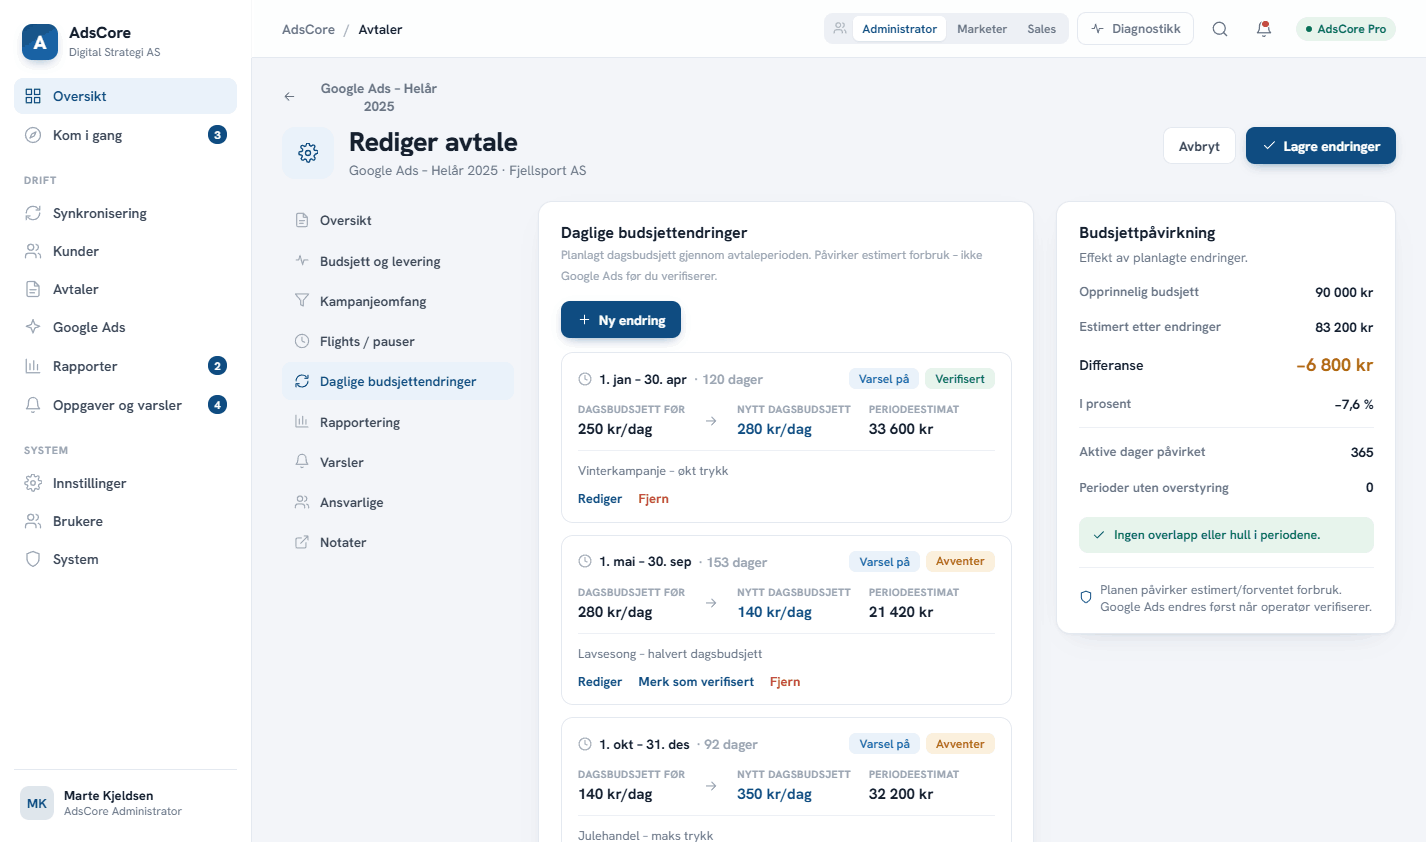Open Synkronisering in the sidebar
This screenshot has width=1426, height=842.
pos(125,213)
